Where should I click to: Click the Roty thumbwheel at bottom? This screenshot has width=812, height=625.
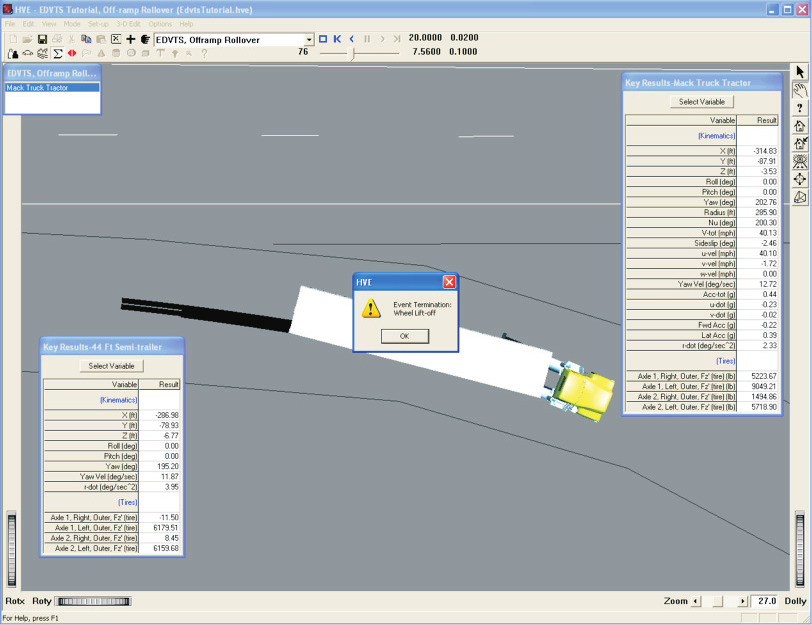[x=93, y=601]
